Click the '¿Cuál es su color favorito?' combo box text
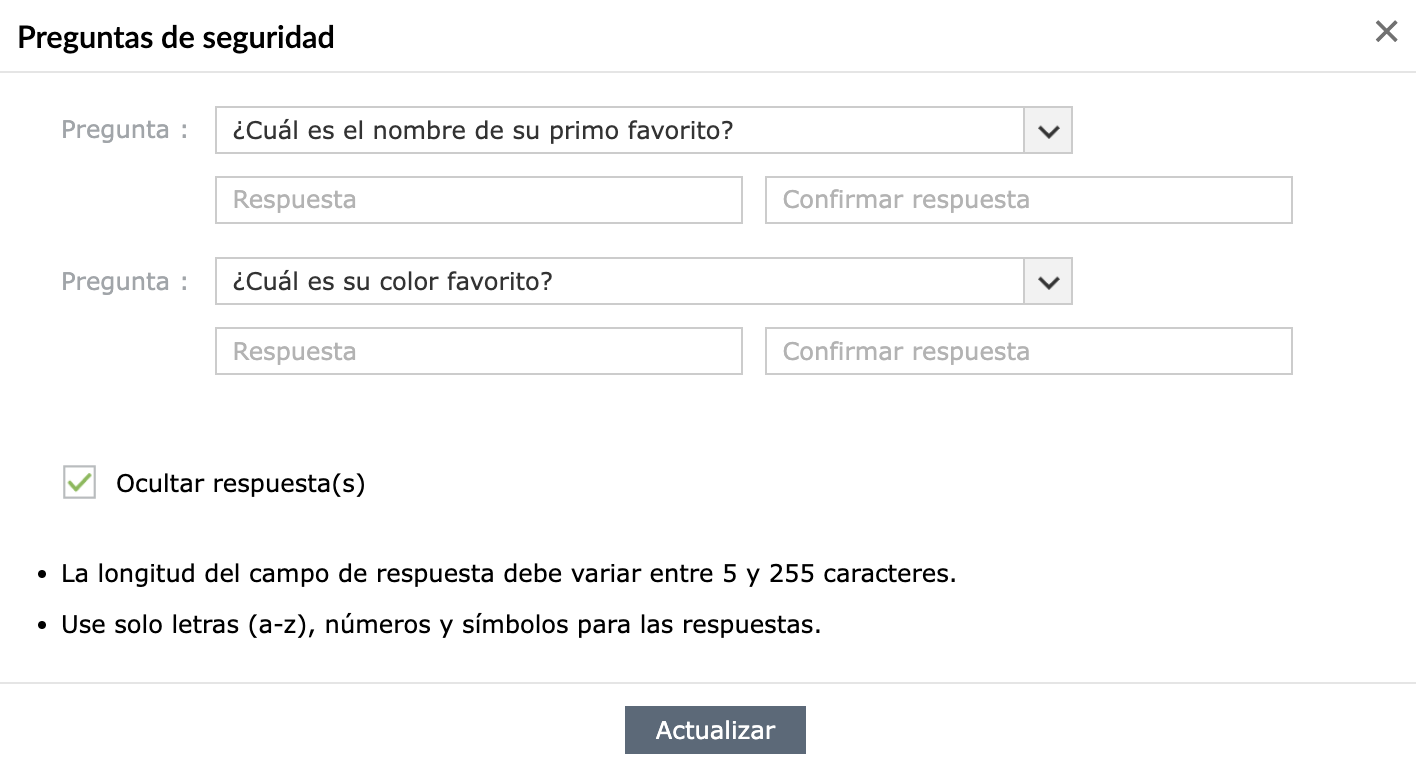Image resolution: width=1416 pixels, height=768 pixels. [x=393, y=283]
